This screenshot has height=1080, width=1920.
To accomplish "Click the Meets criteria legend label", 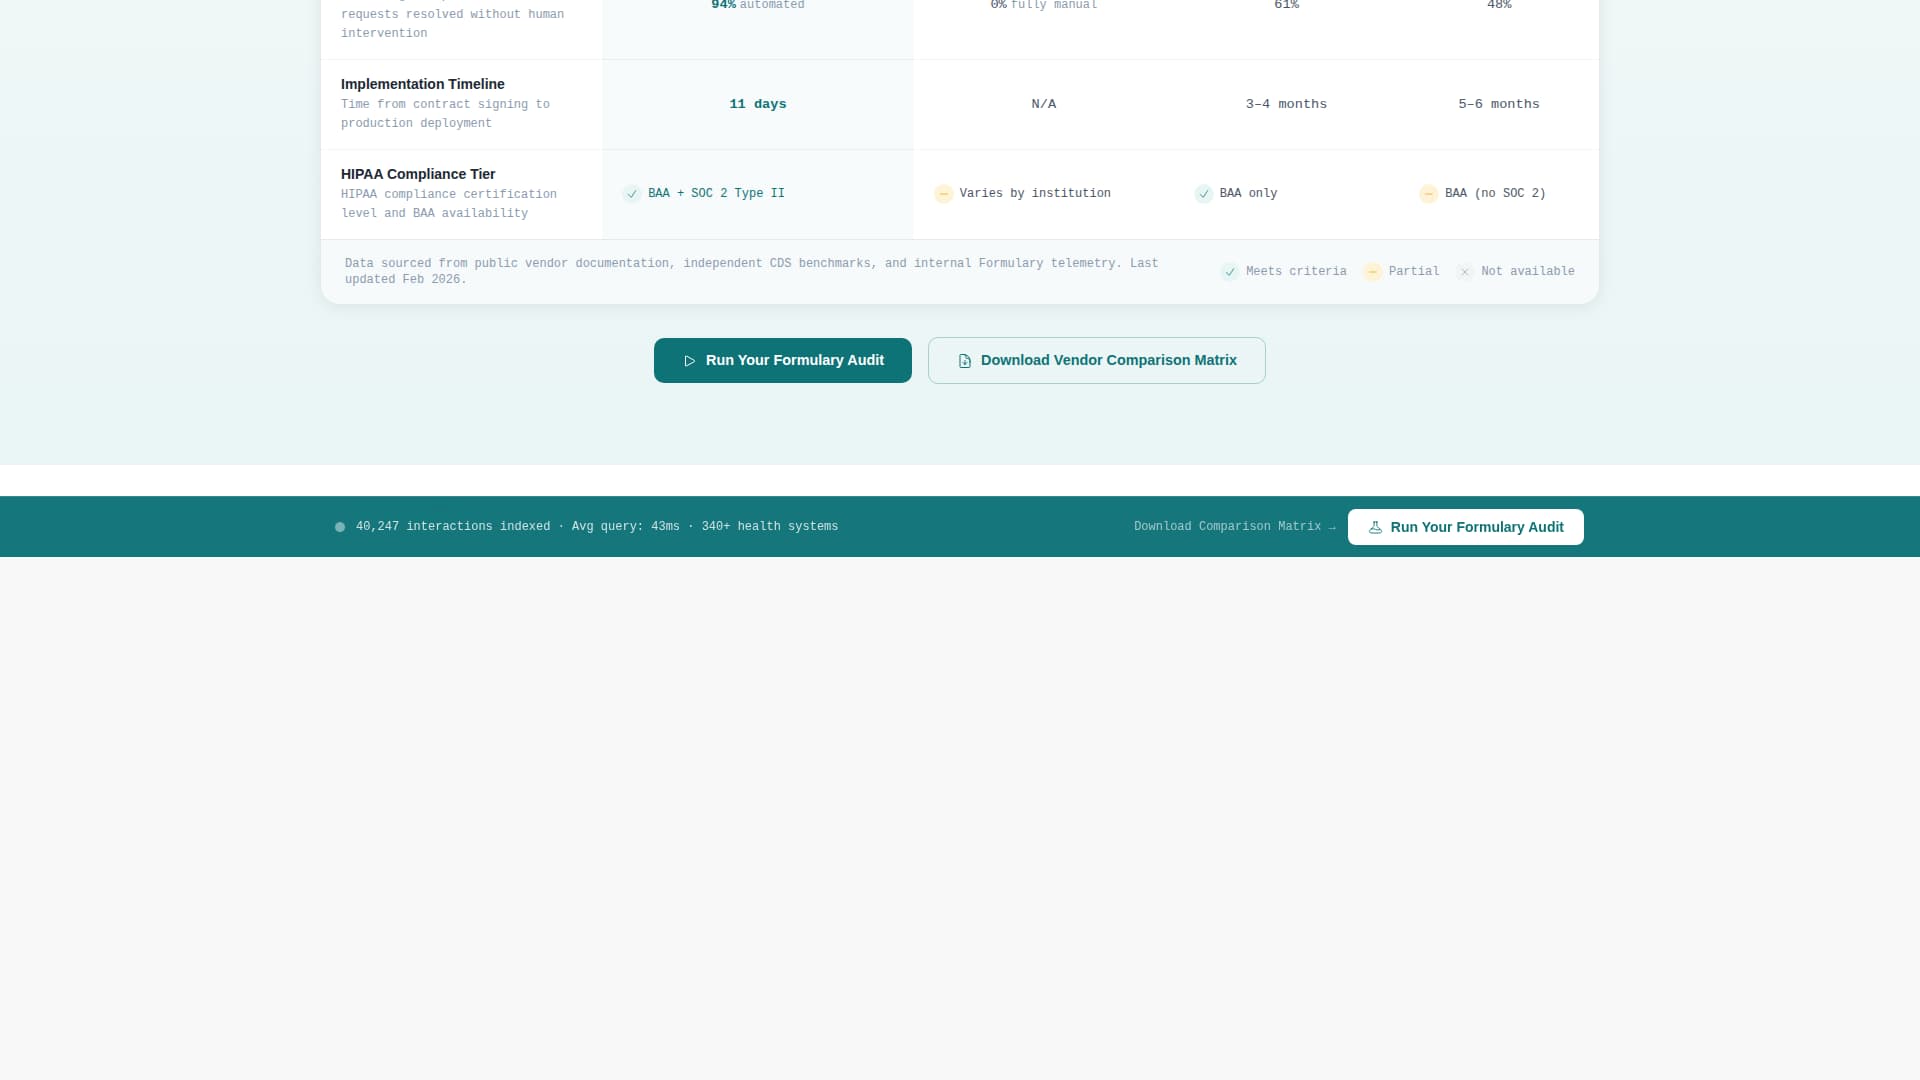I will (1296, 271).
